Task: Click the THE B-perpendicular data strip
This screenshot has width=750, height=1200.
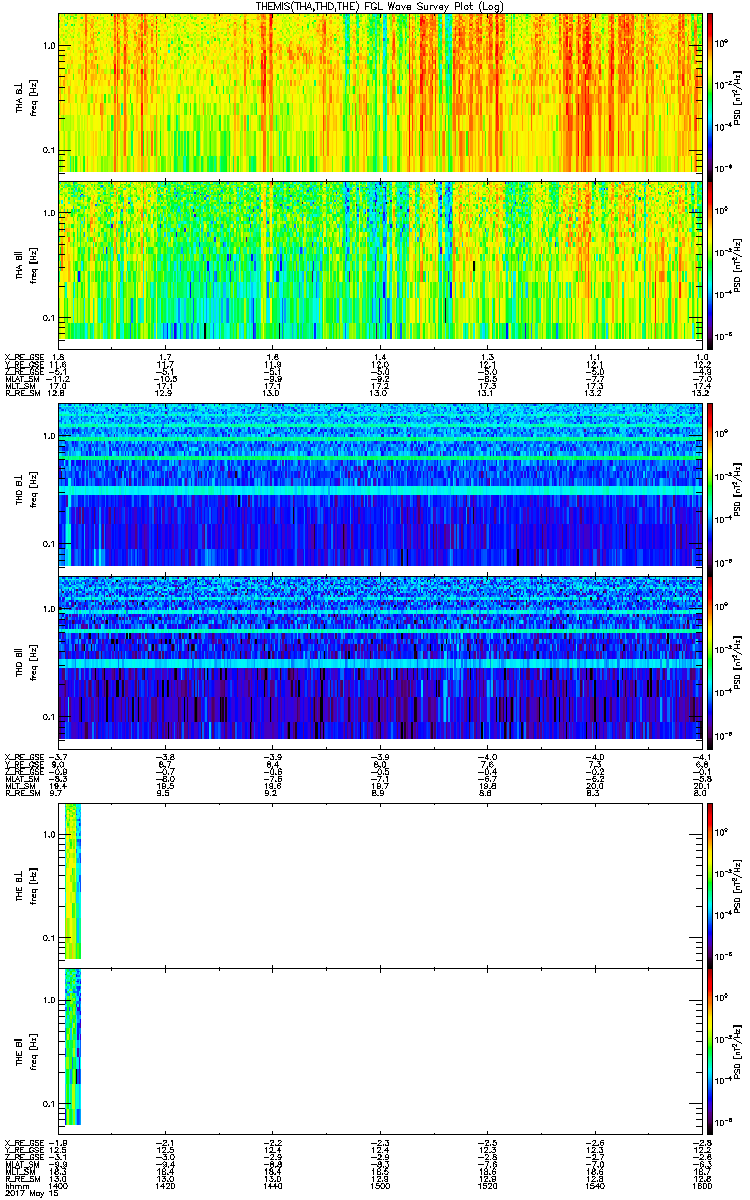Action: tap(72, 880)
